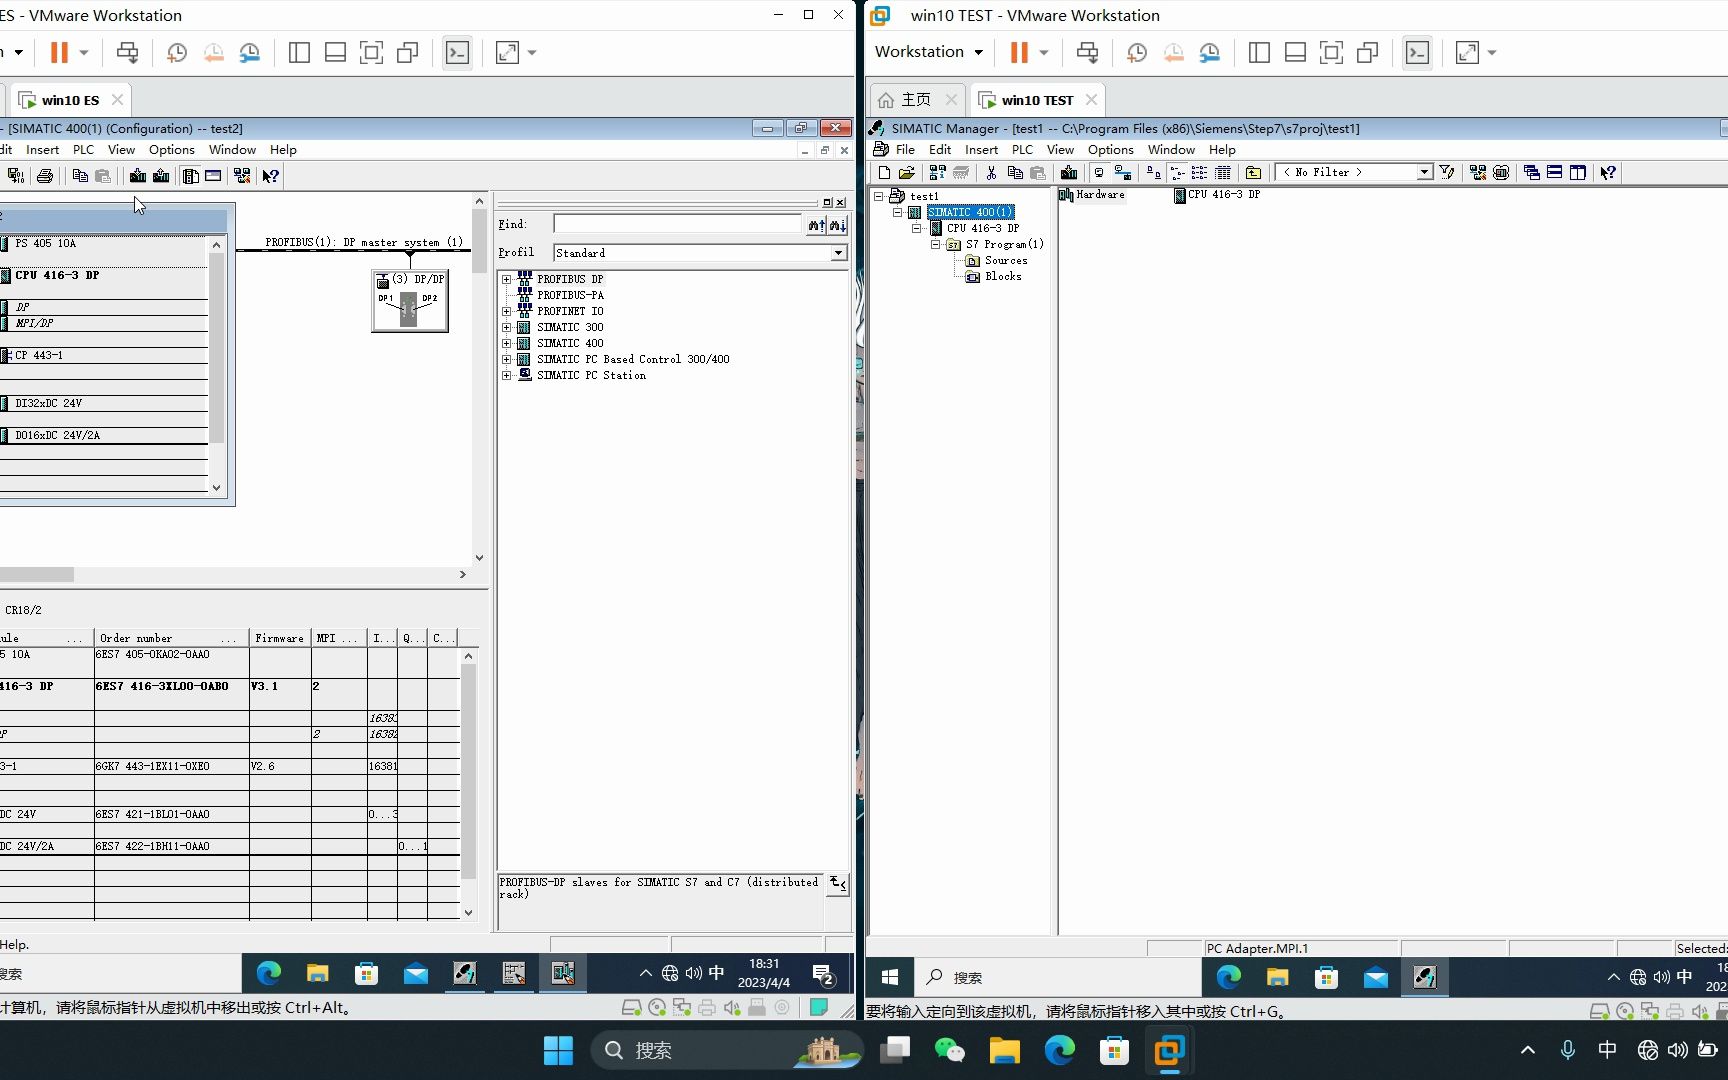Collapse the S7 Program(1) tree node
The height and width of the screenshot is (1080, 1728).
point(936,245)
